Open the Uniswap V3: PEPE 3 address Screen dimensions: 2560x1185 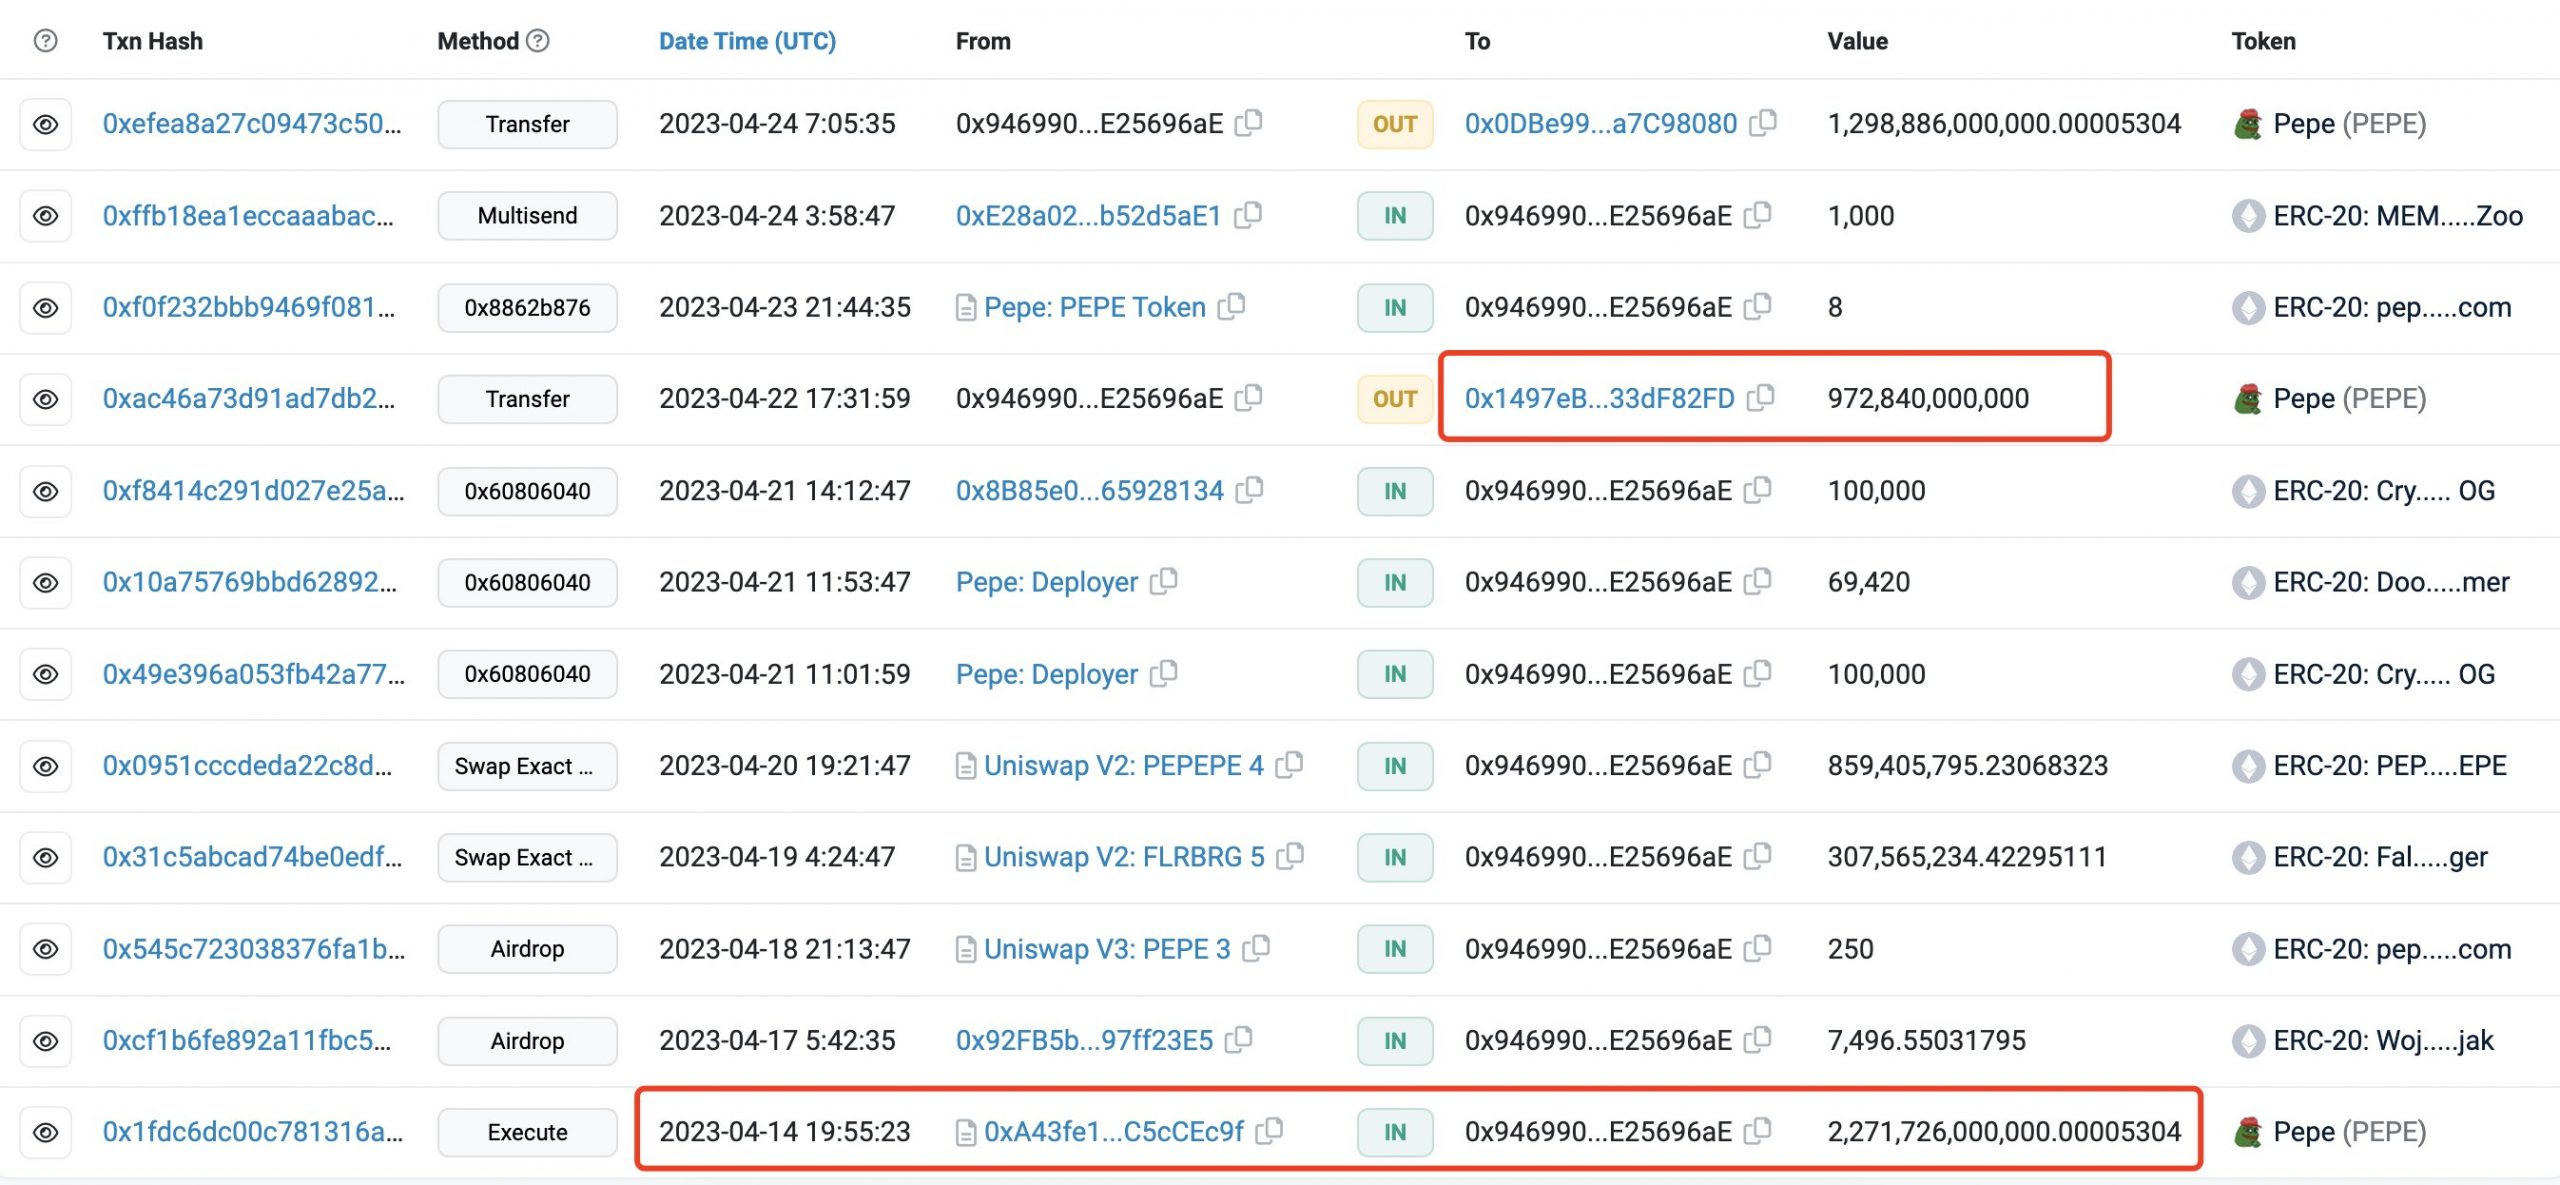[1106, 949]
